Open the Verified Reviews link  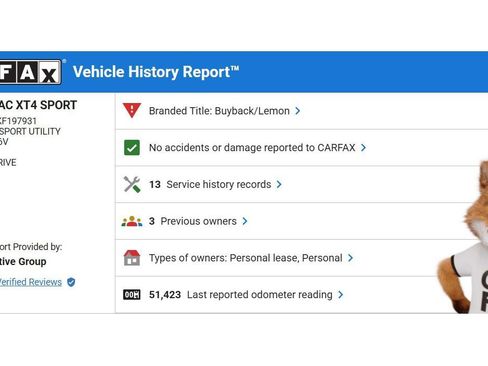pos(31,282)
